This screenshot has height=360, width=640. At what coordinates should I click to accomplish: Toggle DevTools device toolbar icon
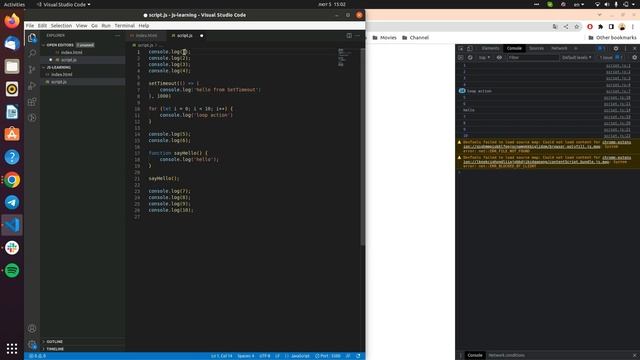470,48
